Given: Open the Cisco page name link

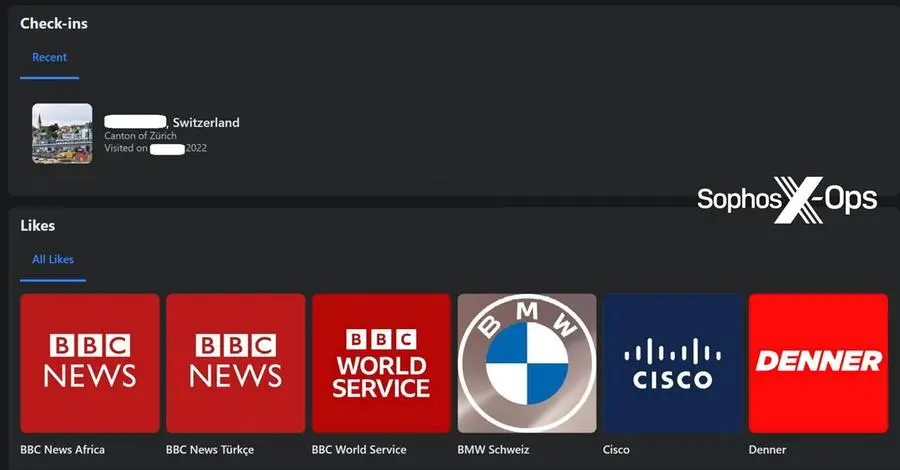Looking at the screenshot, I should click(616, 449).
